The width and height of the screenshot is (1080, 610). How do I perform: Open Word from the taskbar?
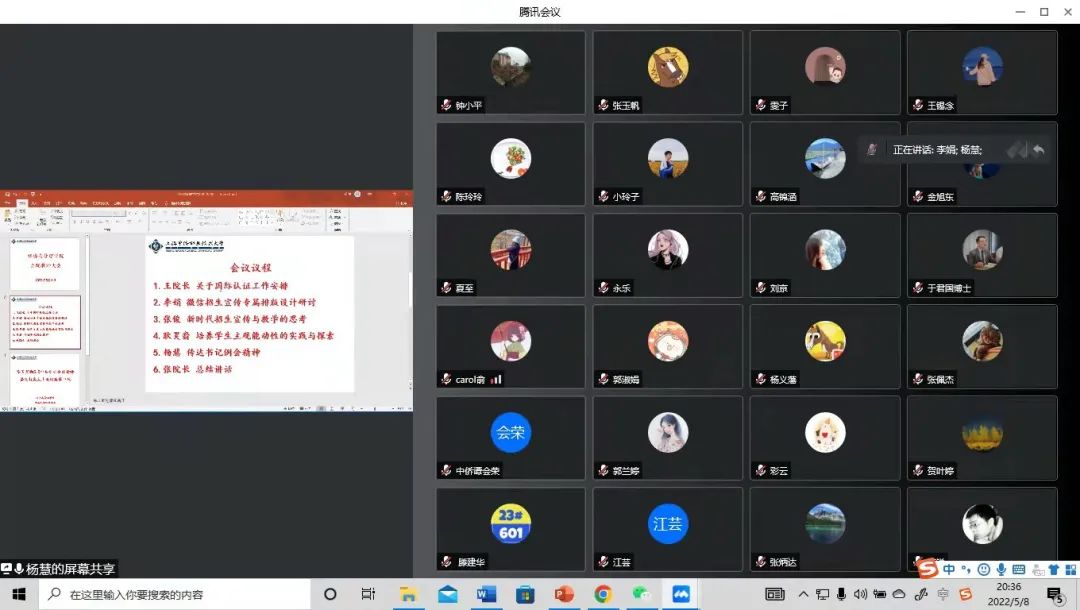(x=486, y=594)
